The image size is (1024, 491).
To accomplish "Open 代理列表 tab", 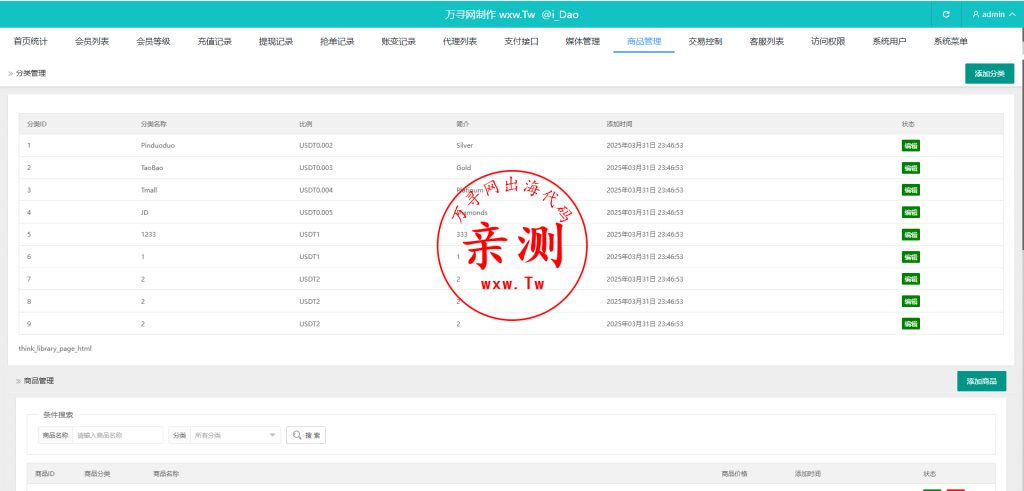I will 460,41.
